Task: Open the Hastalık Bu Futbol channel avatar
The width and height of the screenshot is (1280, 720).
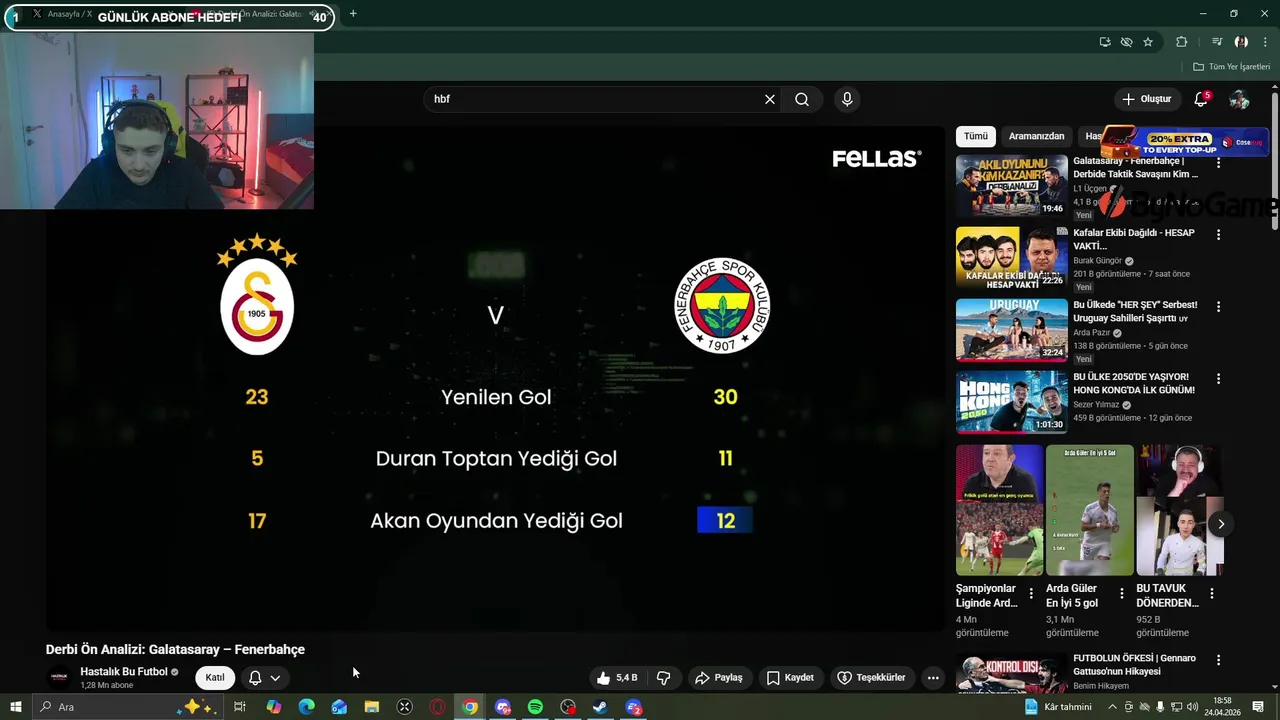Action: (x=59, y=678)
